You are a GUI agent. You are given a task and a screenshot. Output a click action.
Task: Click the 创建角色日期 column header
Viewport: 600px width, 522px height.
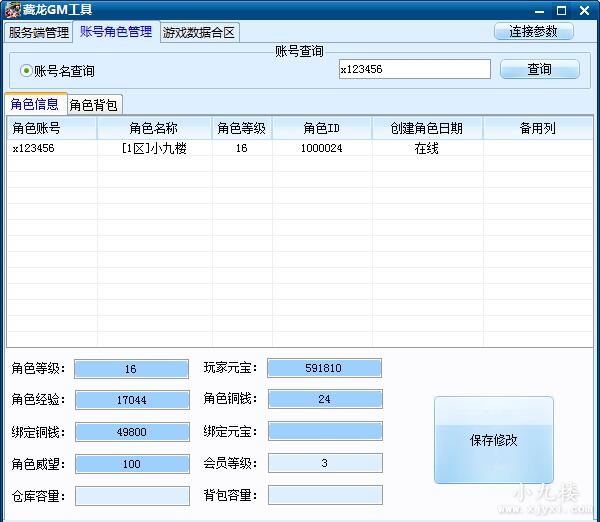pos(427,129)
